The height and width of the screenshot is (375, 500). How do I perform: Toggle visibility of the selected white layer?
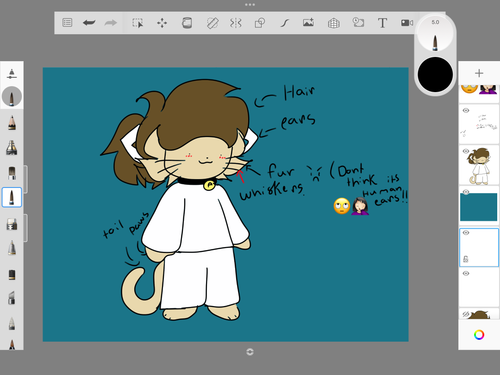(466, 233)
